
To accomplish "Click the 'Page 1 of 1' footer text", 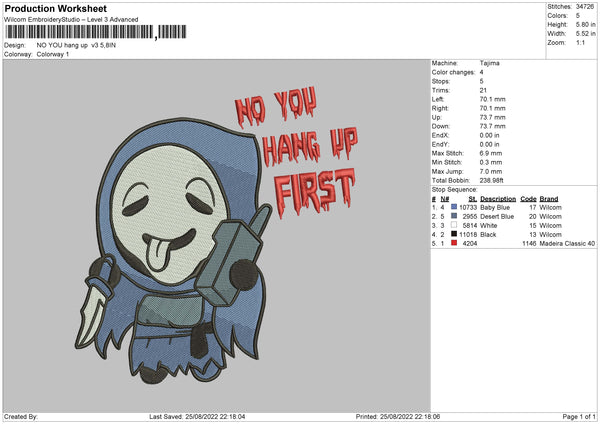I will 579,416.
